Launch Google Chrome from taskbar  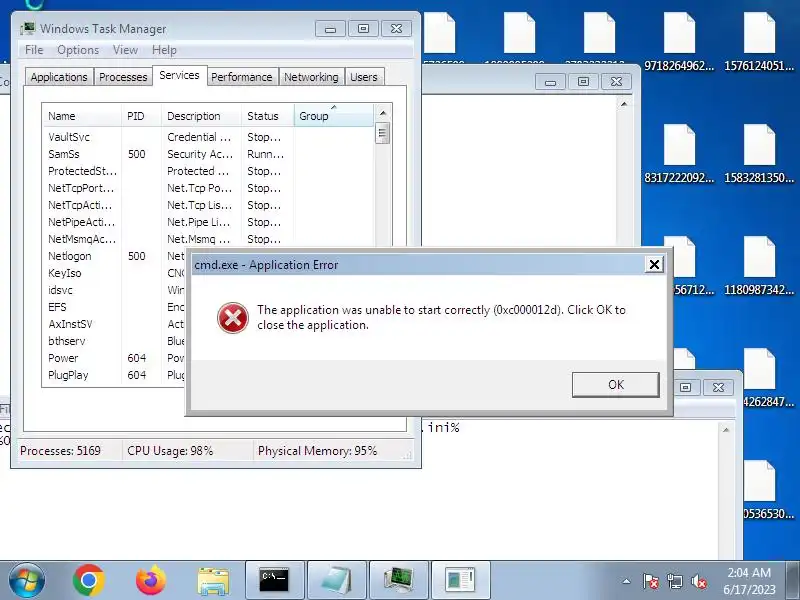pyautogui.click(x=88, y=580)
